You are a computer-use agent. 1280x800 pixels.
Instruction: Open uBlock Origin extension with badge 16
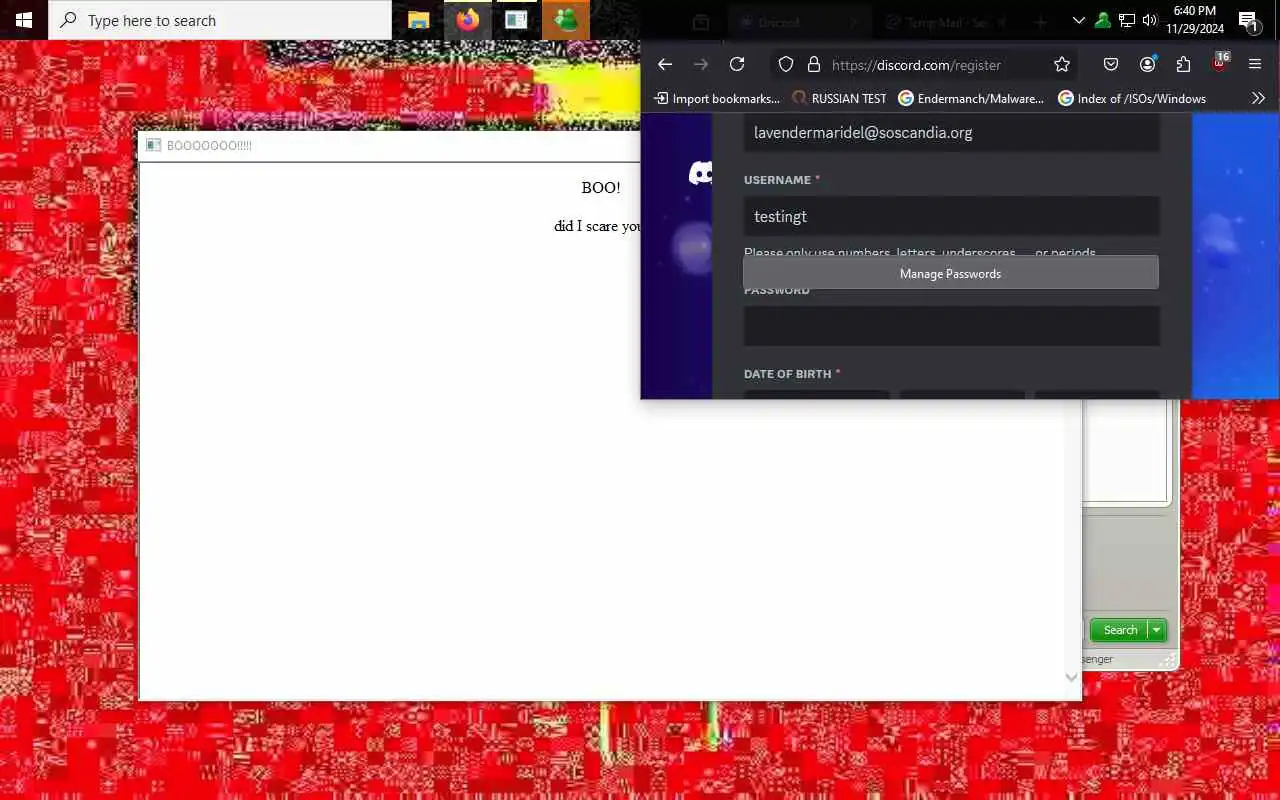tap(1219, 65)
